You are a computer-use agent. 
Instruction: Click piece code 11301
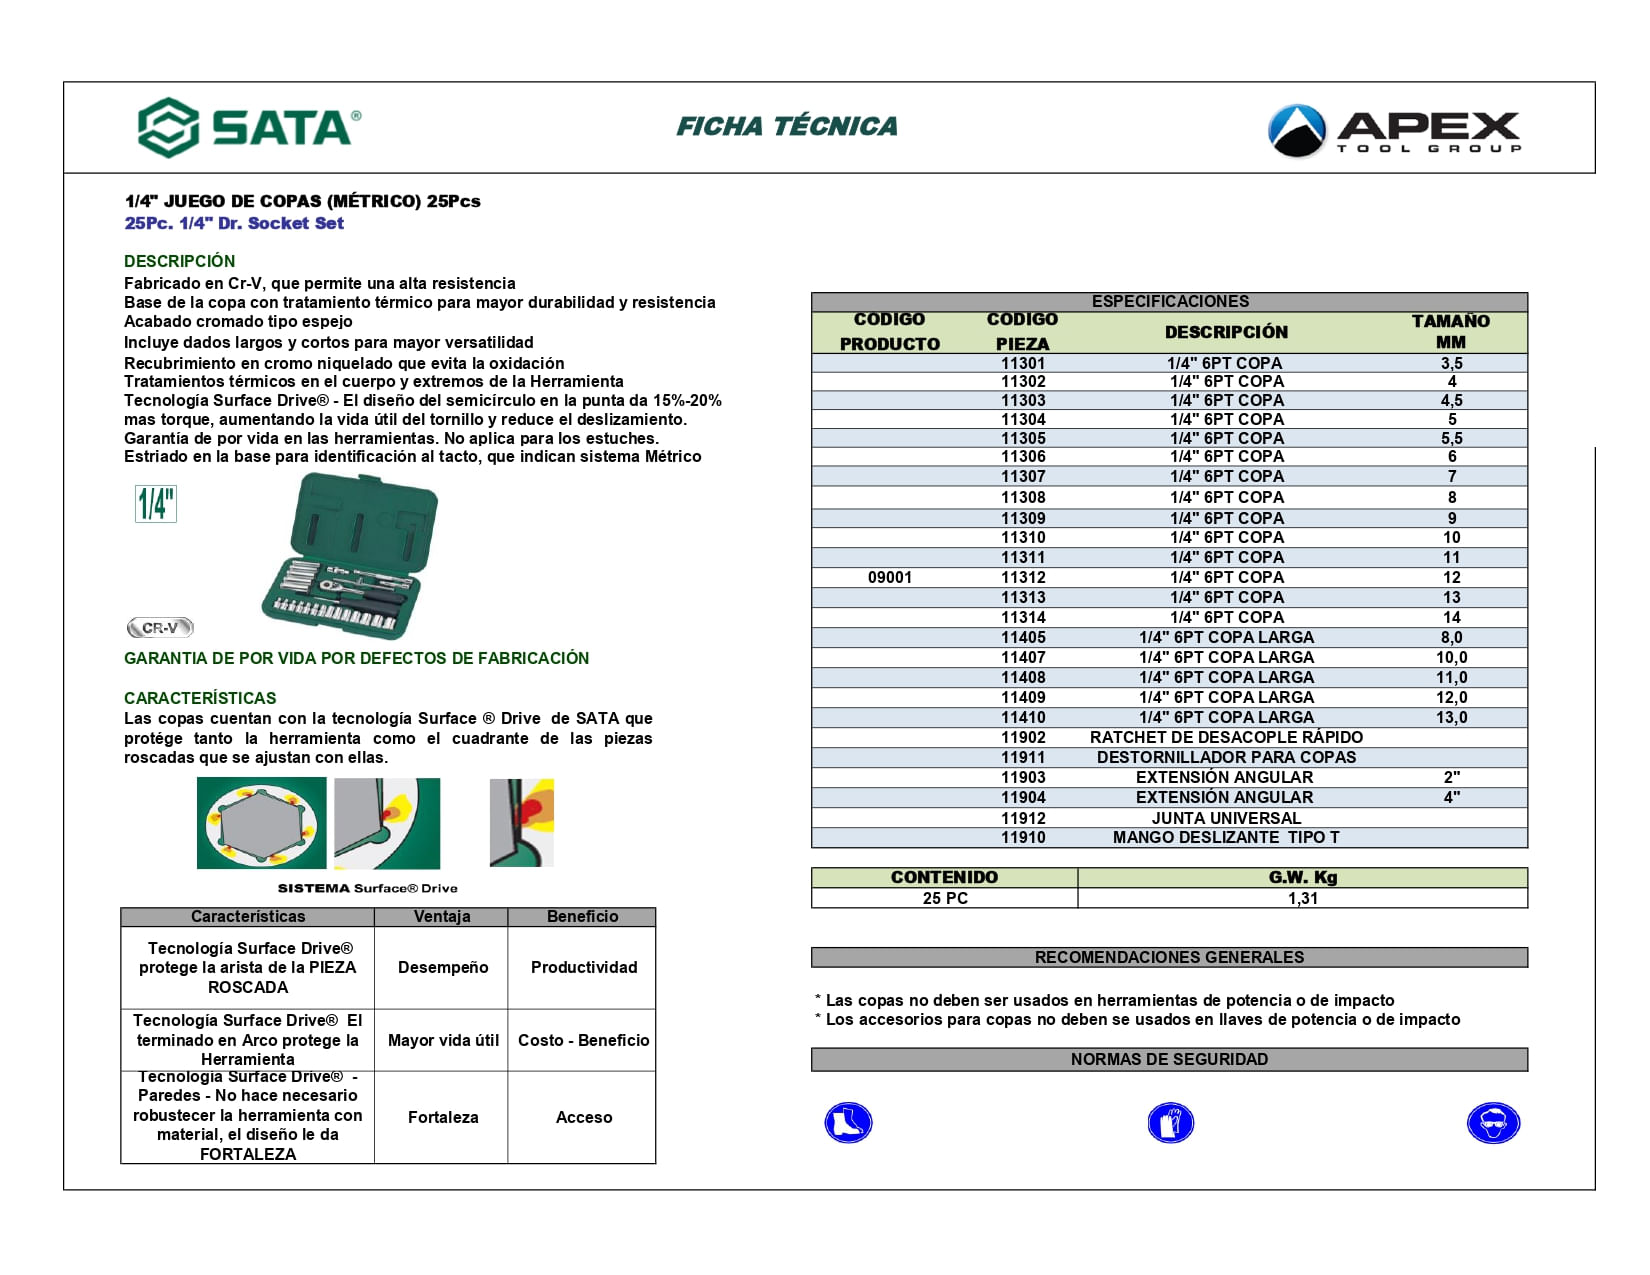(1023, 363)
